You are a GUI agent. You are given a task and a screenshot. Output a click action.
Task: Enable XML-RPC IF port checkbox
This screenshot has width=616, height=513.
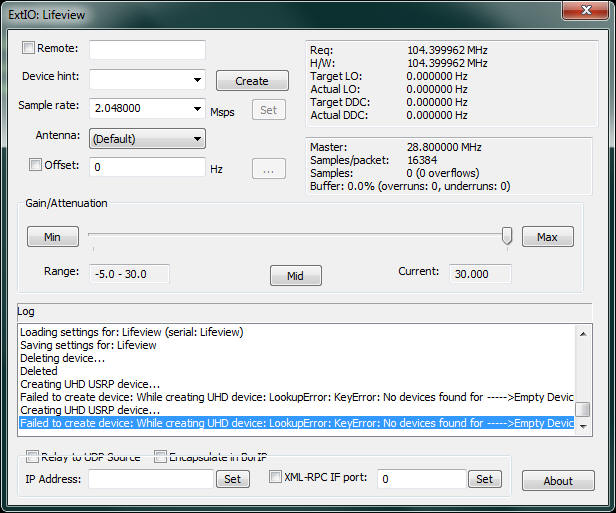tap(275, 477)
